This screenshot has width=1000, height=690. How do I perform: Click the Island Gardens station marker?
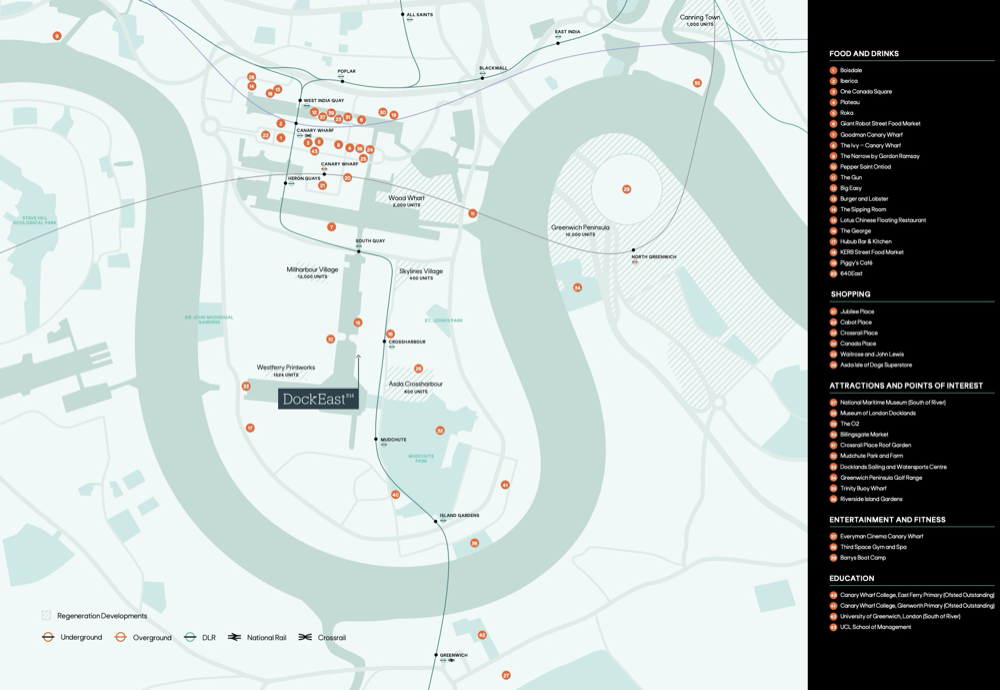point(437,521)
